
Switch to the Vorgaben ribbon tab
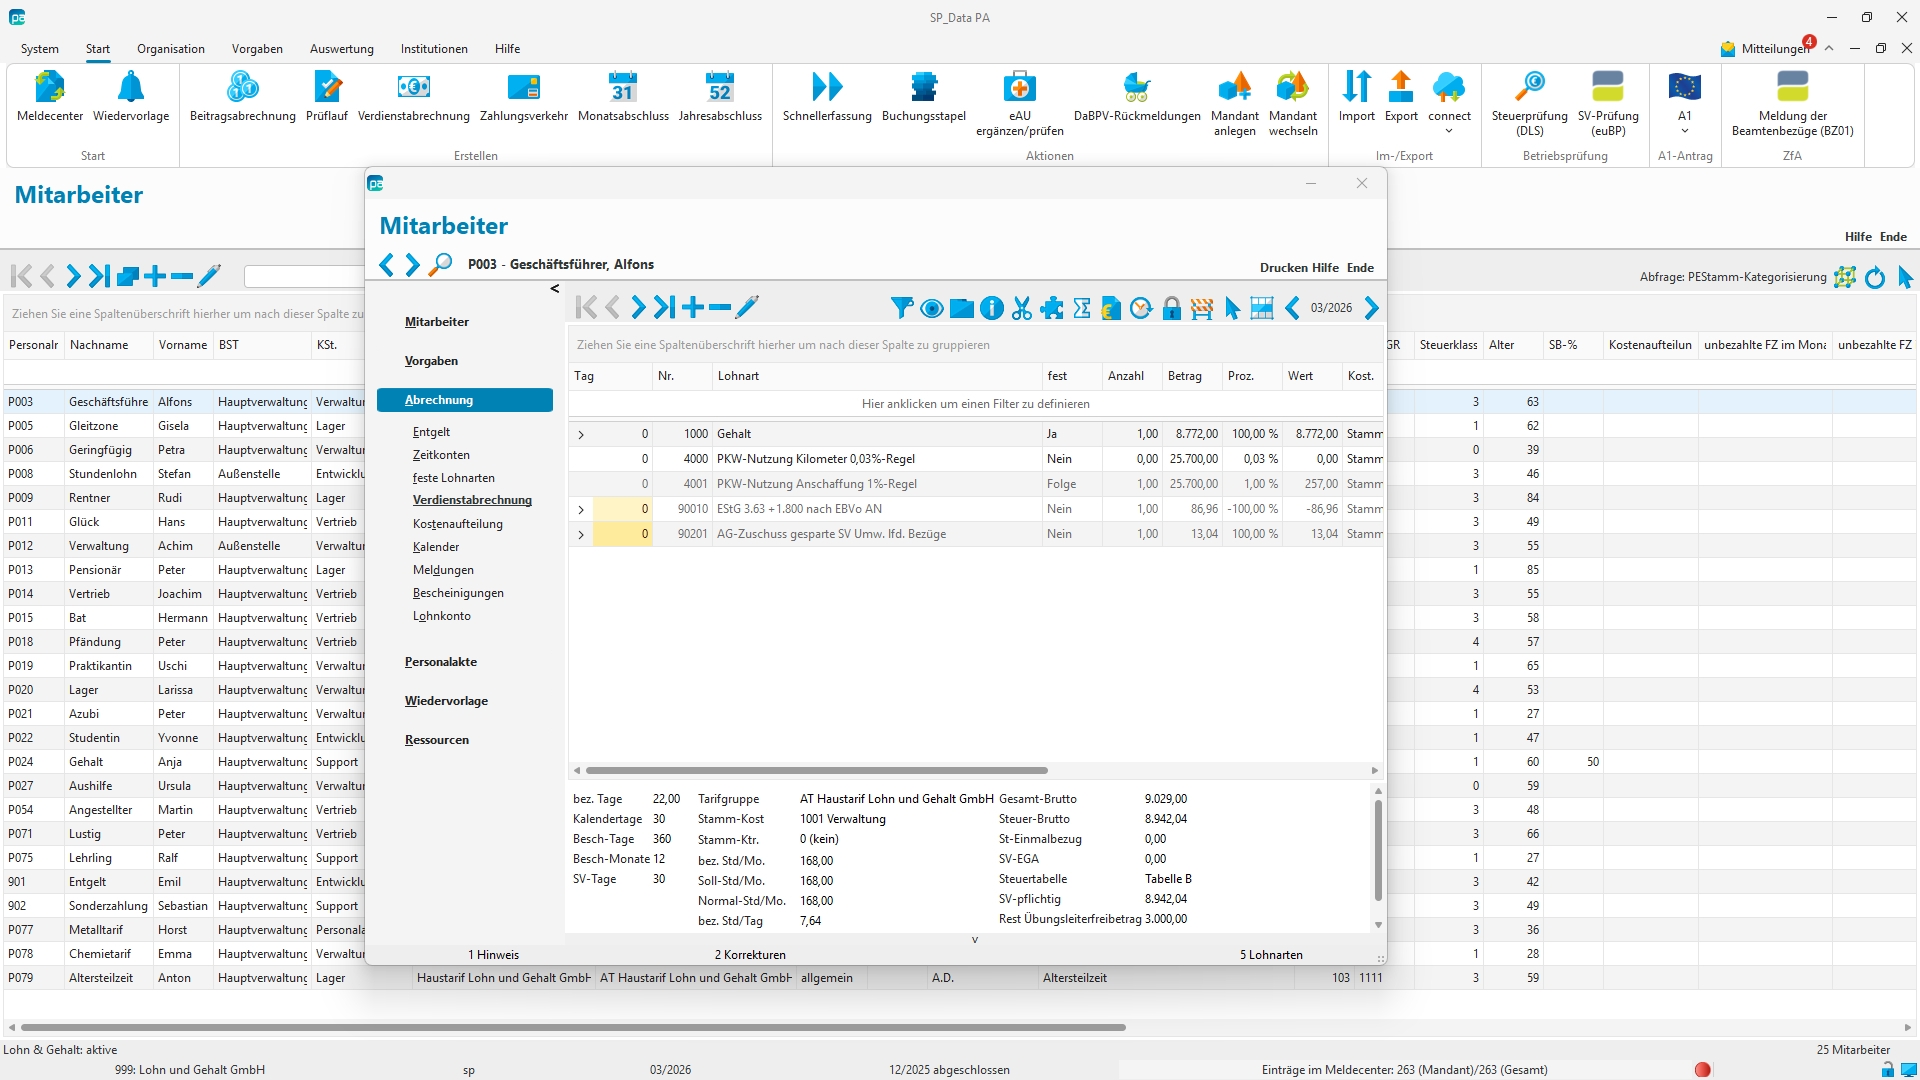[257, 49]
